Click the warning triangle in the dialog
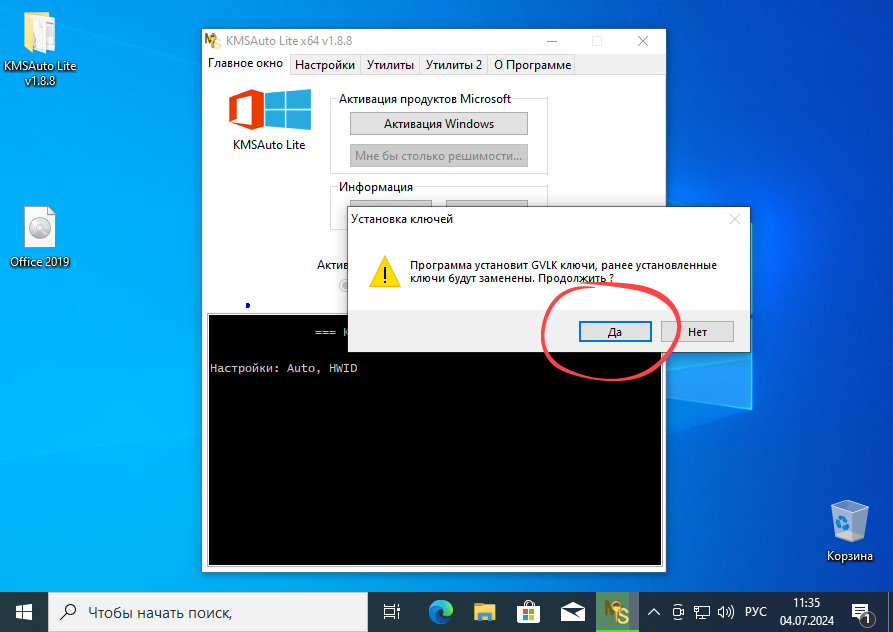The height and width of the screenshot is (632, 893). (384, 271)
